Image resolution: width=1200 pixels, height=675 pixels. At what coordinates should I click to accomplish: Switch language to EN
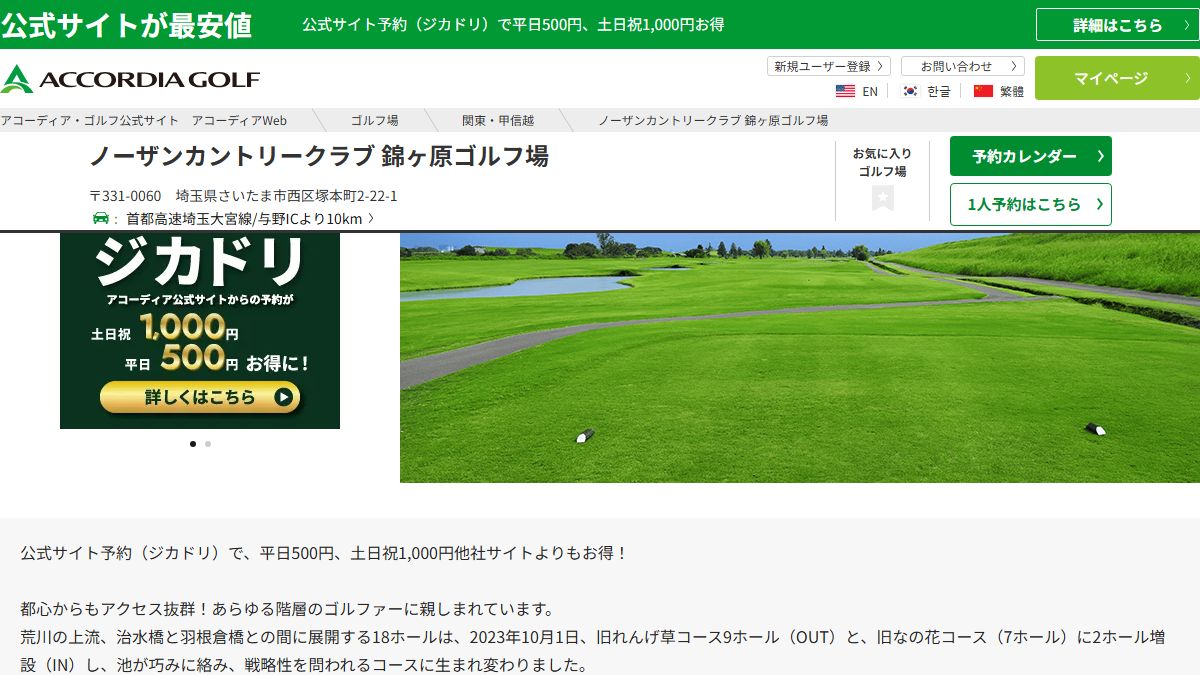(x=870, y=91)
